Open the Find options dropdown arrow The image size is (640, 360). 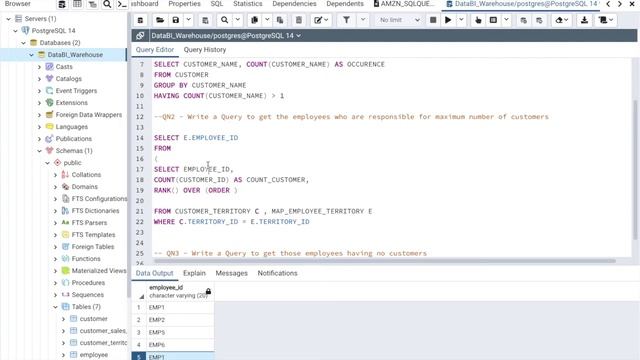click(238, 20)
